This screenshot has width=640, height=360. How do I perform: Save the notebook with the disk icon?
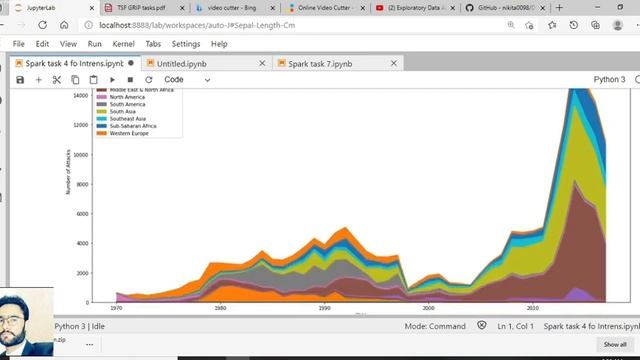(20, 80)
